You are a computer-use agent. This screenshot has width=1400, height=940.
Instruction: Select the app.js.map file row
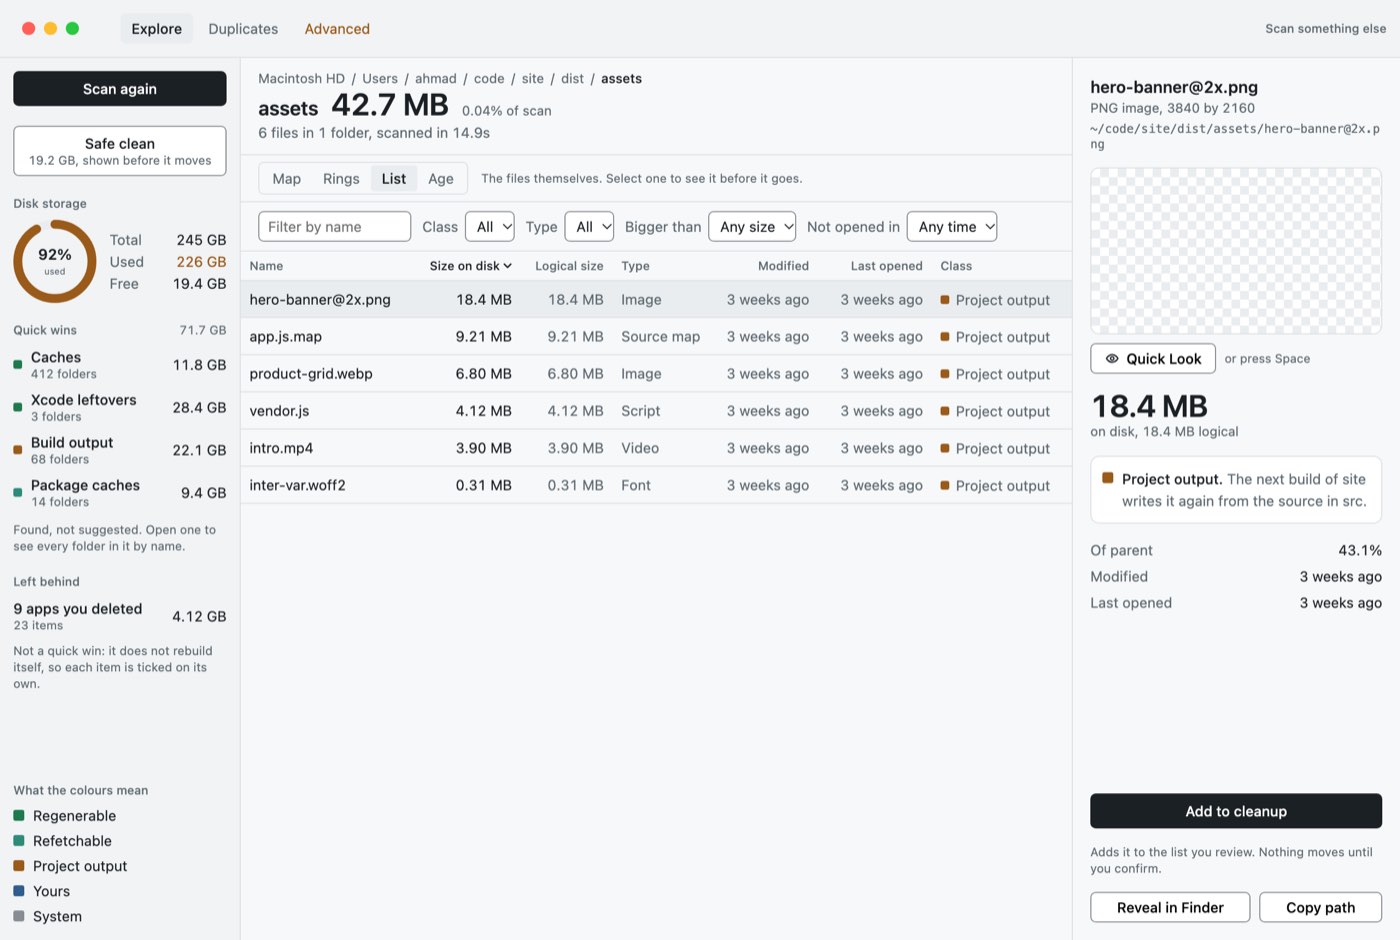656,337
